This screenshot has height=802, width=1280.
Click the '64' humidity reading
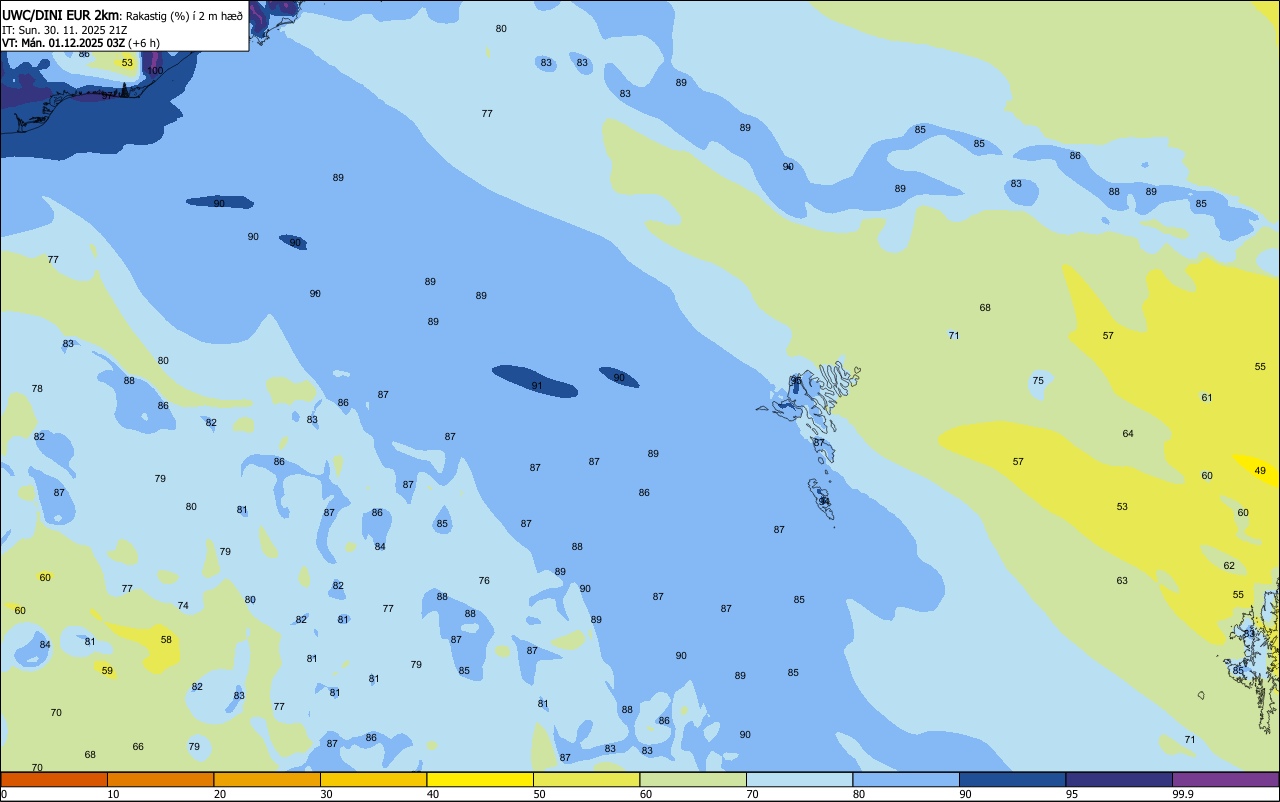(1128, 434)
